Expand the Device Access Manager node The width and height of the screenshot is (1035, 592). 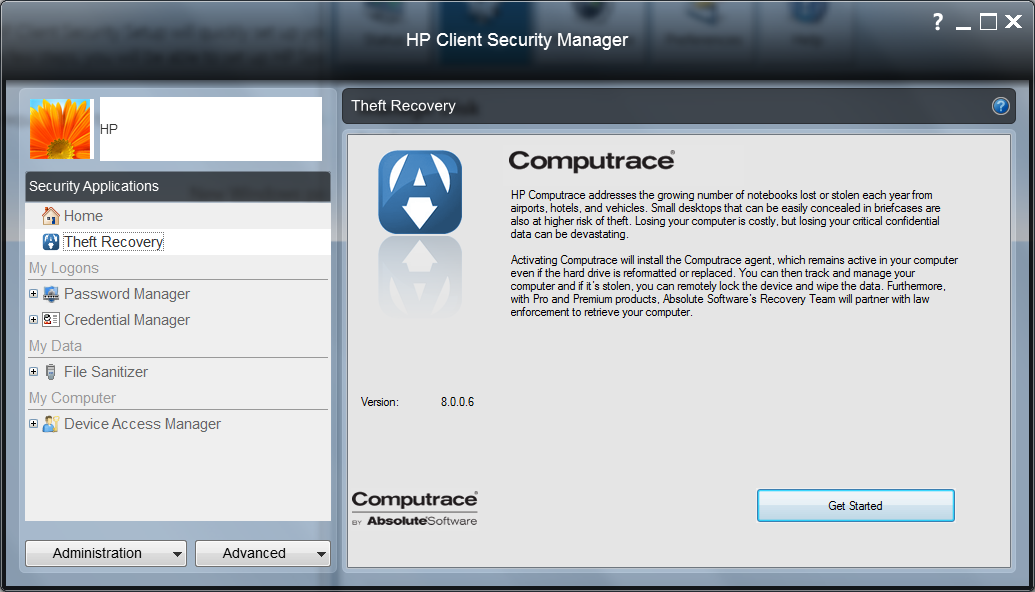[33, 424]
